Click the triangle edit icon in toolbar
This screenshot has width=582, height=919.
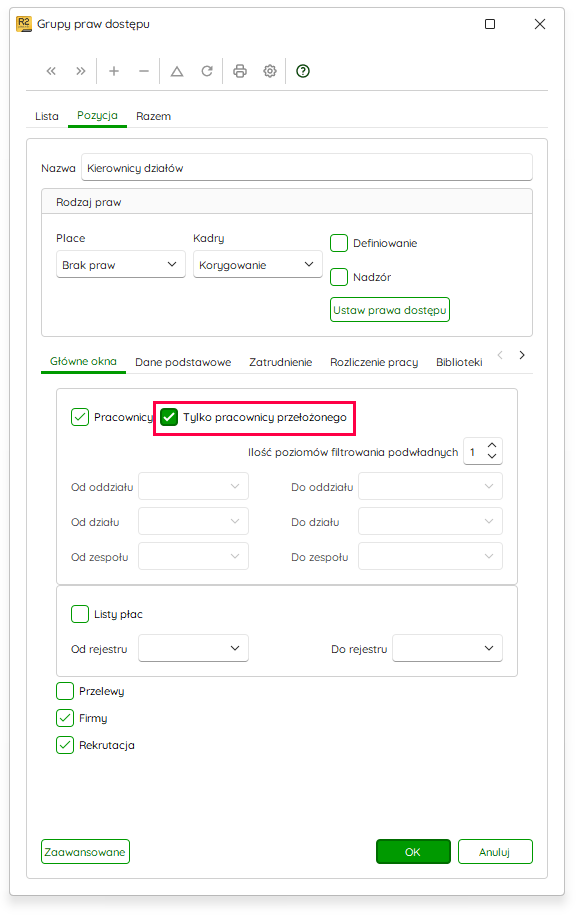[x=177, y=71]
